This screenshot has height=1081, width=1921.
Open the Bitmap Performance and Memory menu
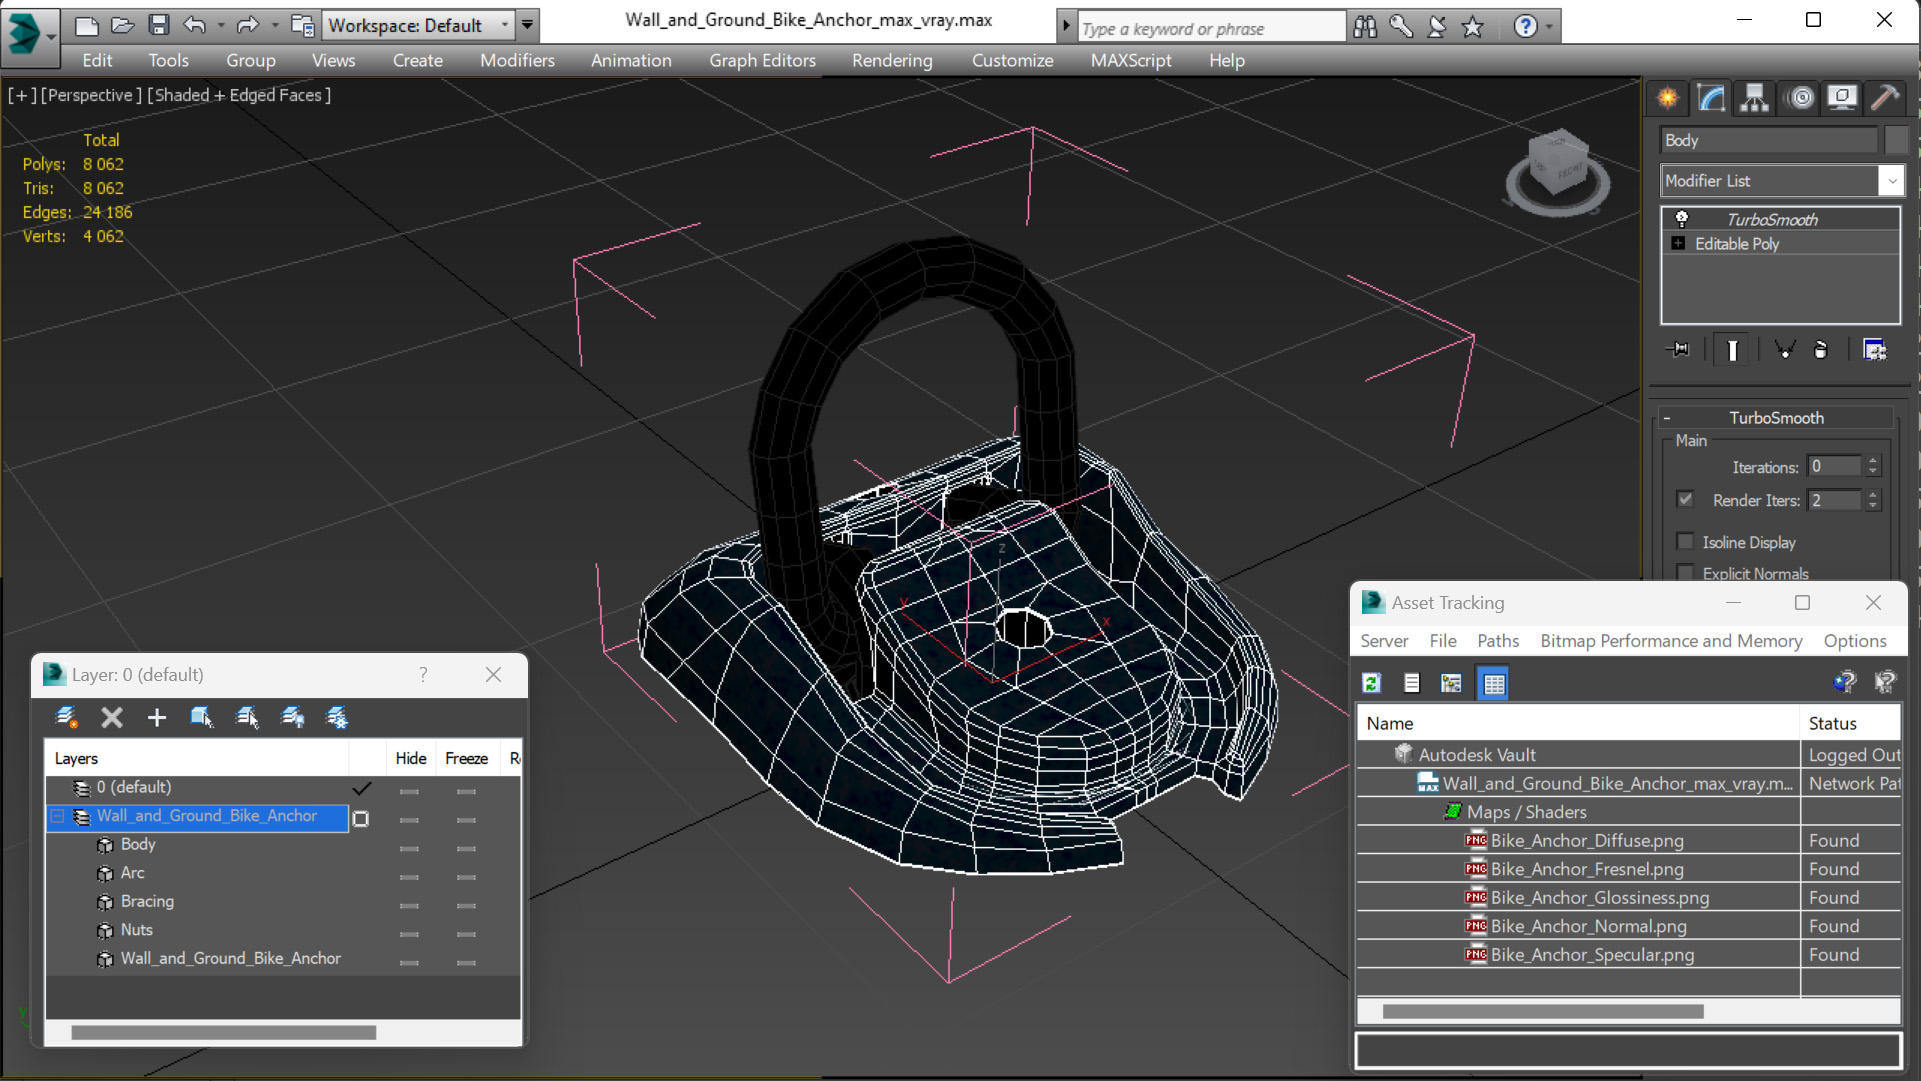click(1670, 641)
